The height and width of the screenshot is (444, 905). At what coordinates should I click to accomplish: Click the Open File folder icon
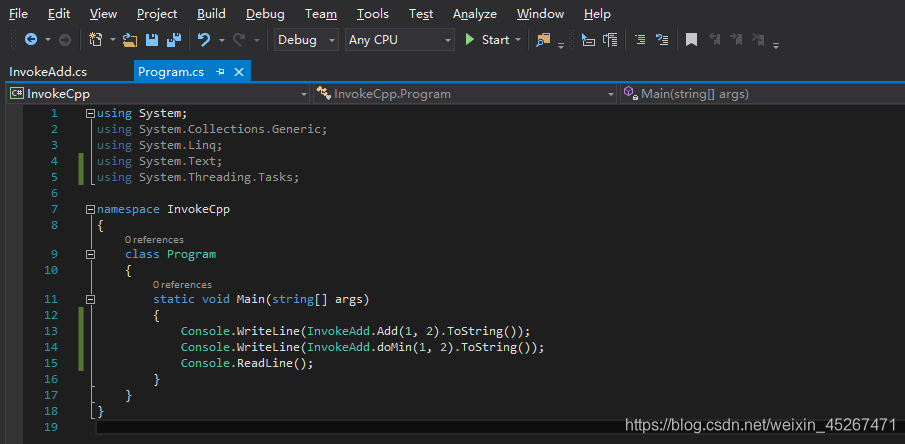coord(130,40)
